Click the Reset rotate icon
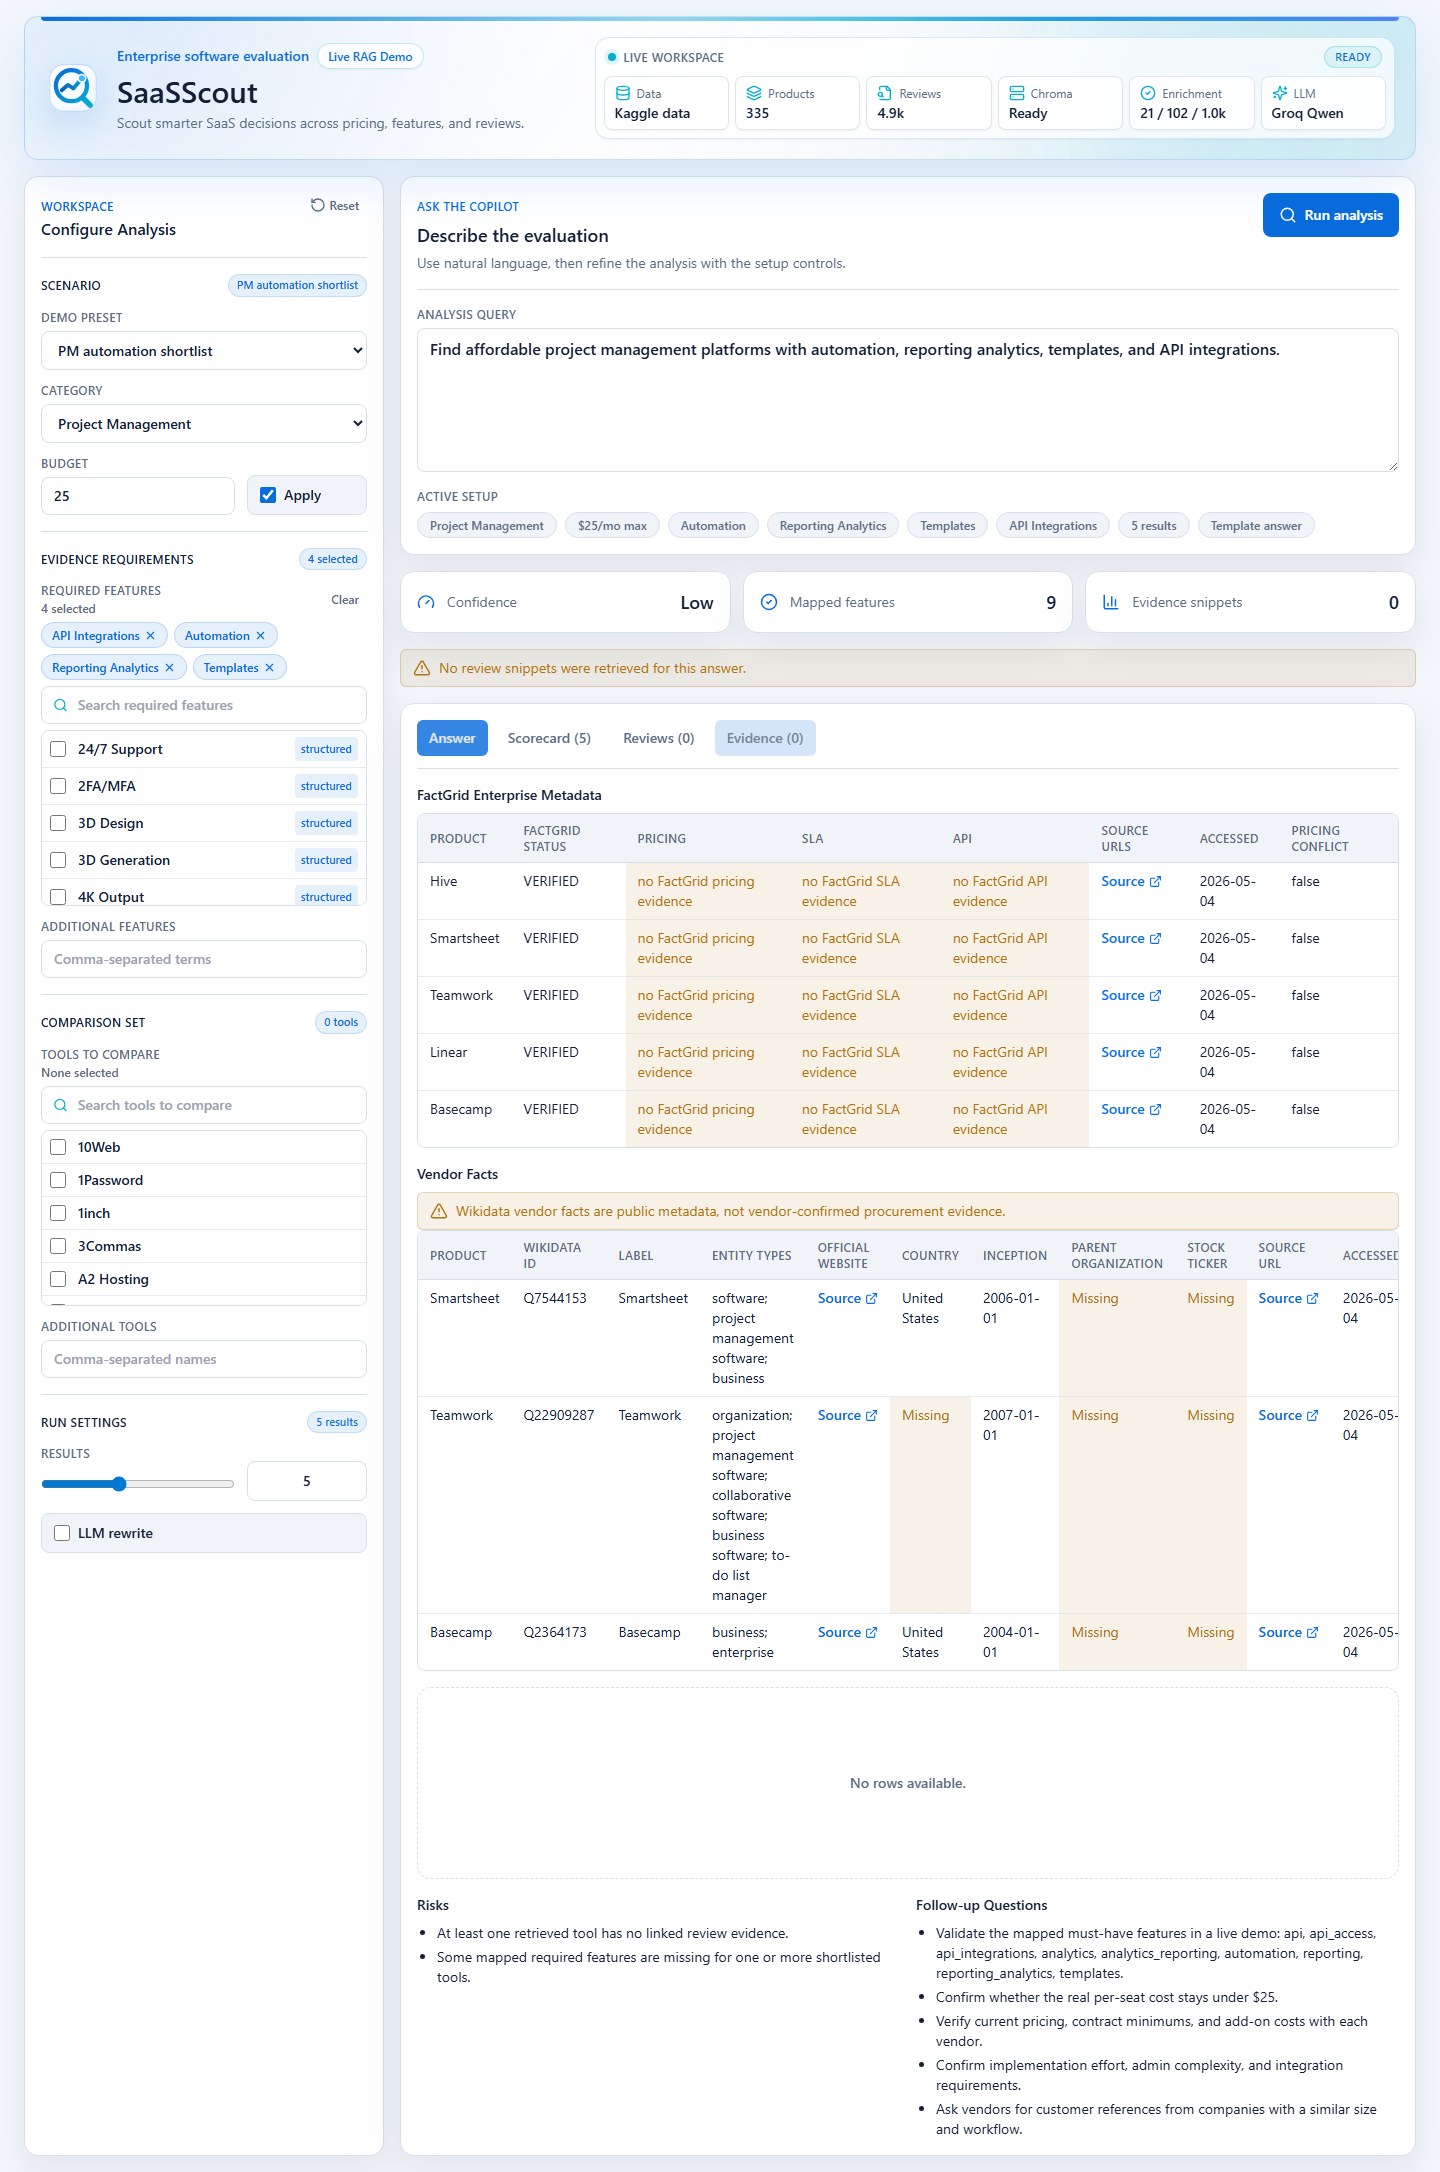 [x=318, y=205]
